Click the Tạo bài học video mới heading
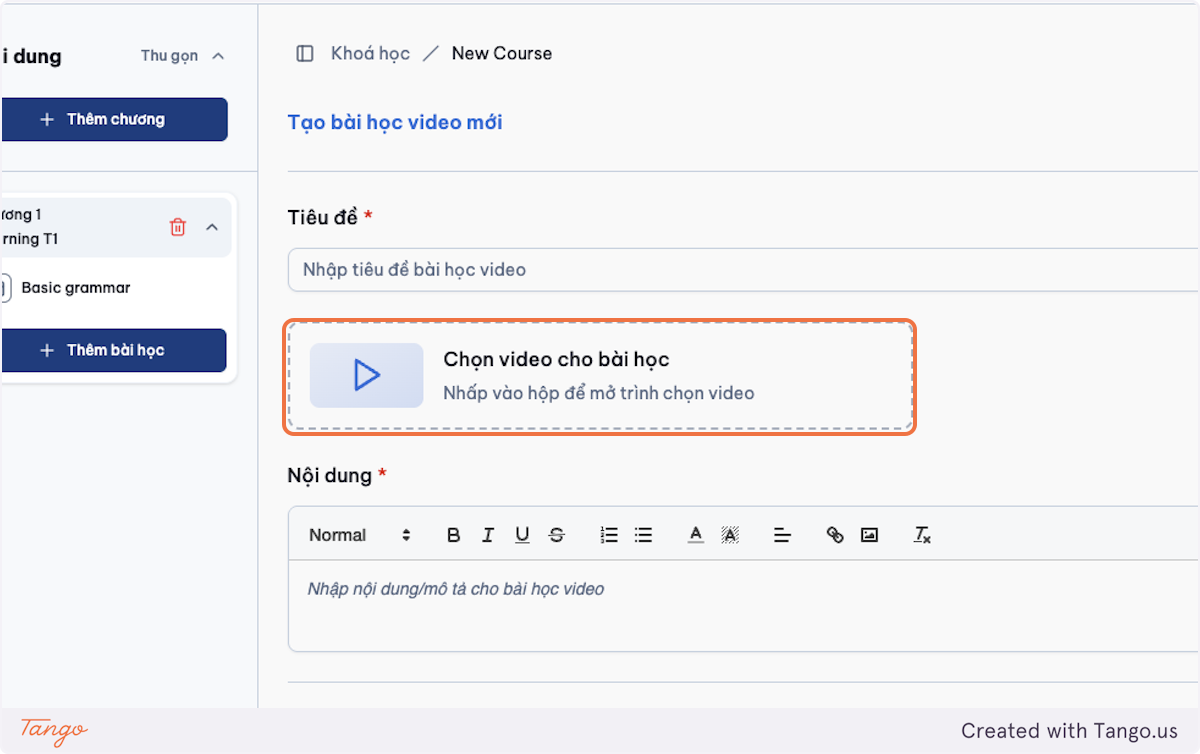This screenshot has width=1200, height=754. [395, 122]
